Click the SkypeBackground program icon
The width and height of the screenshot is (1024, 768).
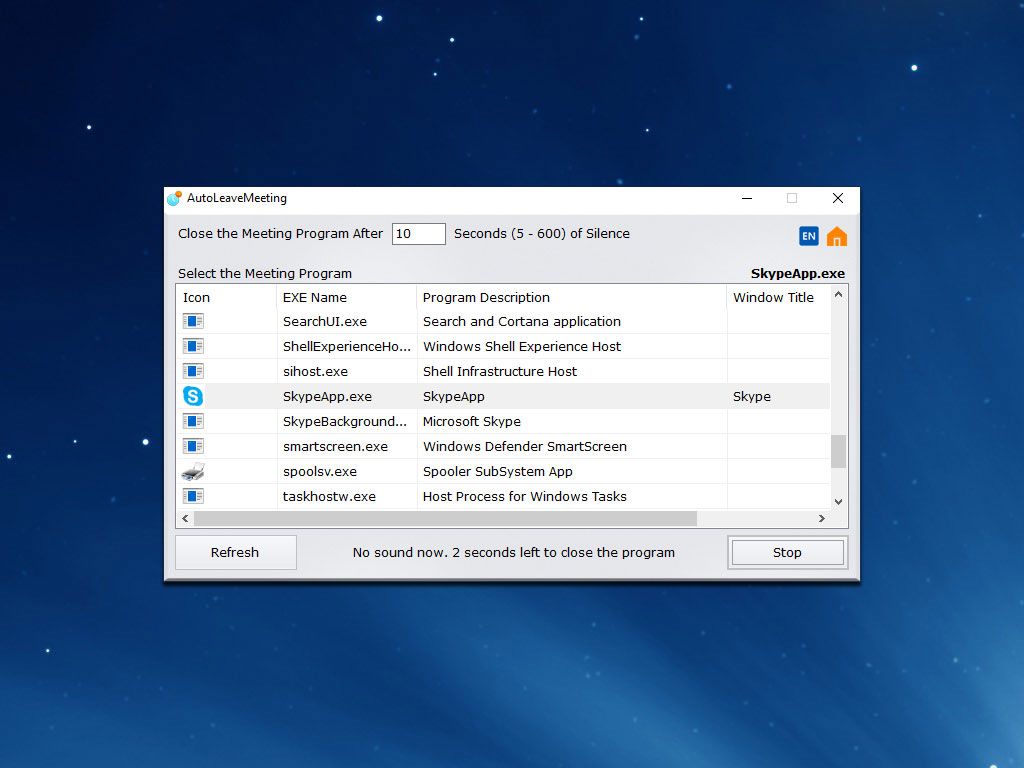(192, 421)
